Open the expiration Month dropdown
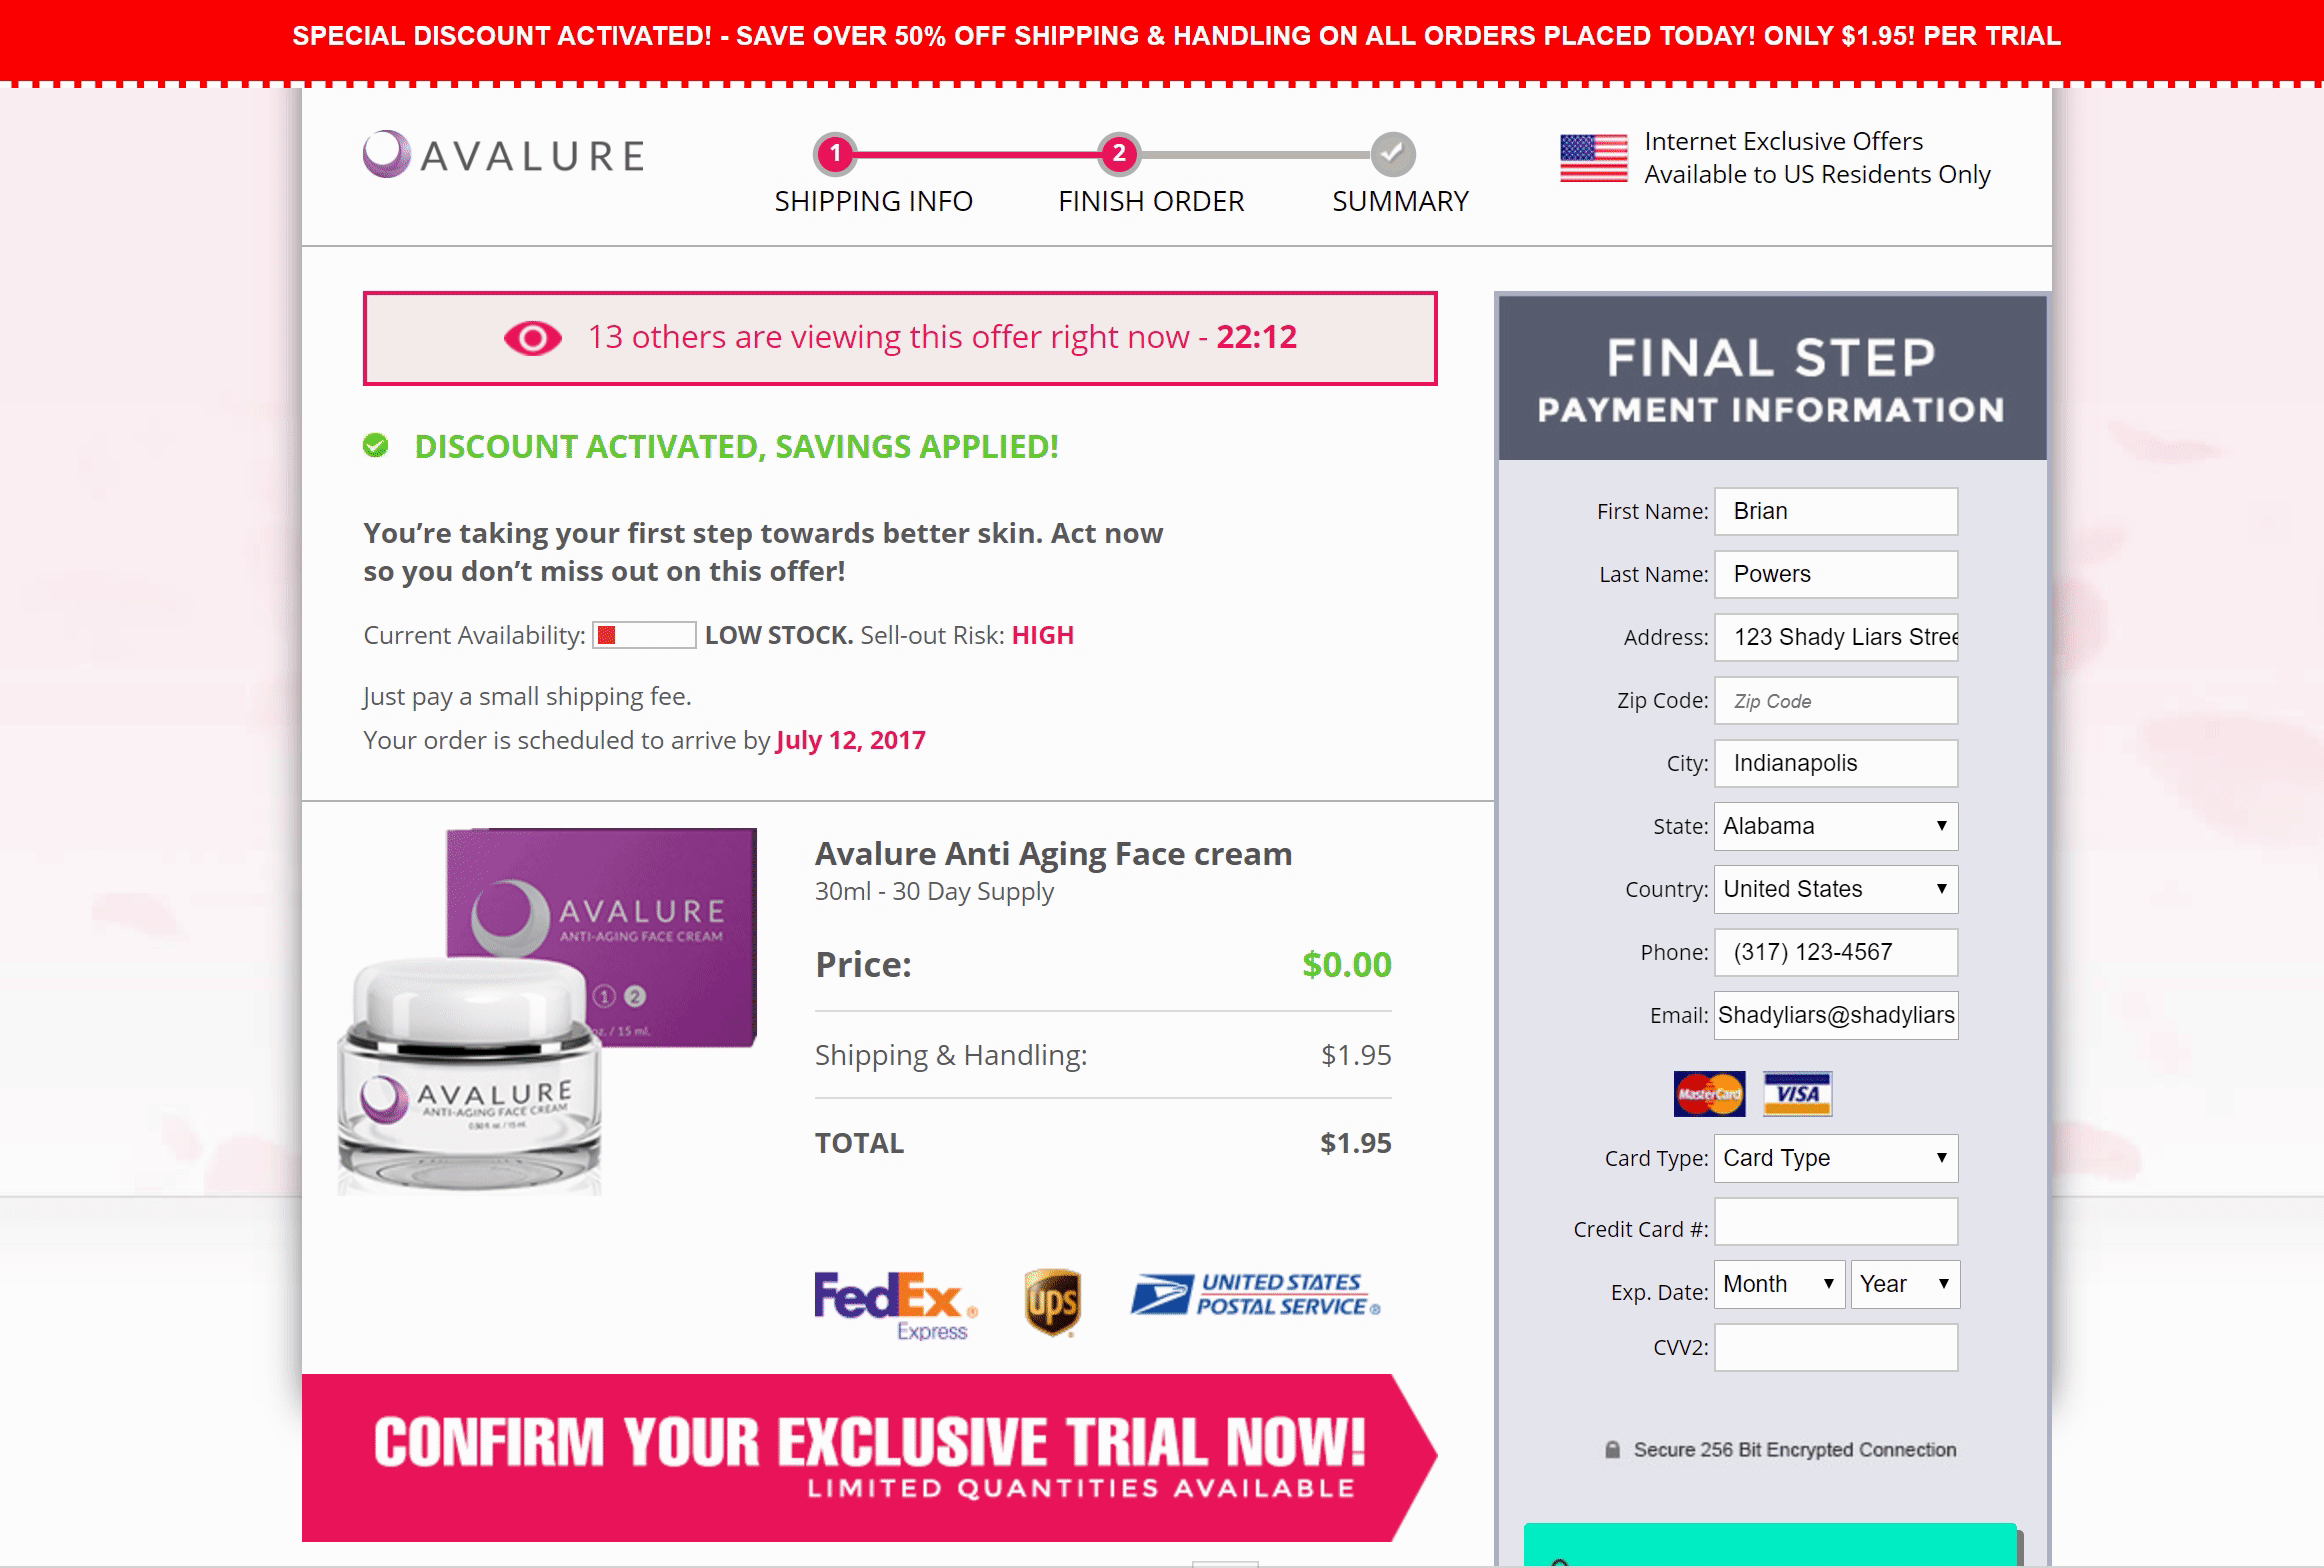 [1779, 1284]
